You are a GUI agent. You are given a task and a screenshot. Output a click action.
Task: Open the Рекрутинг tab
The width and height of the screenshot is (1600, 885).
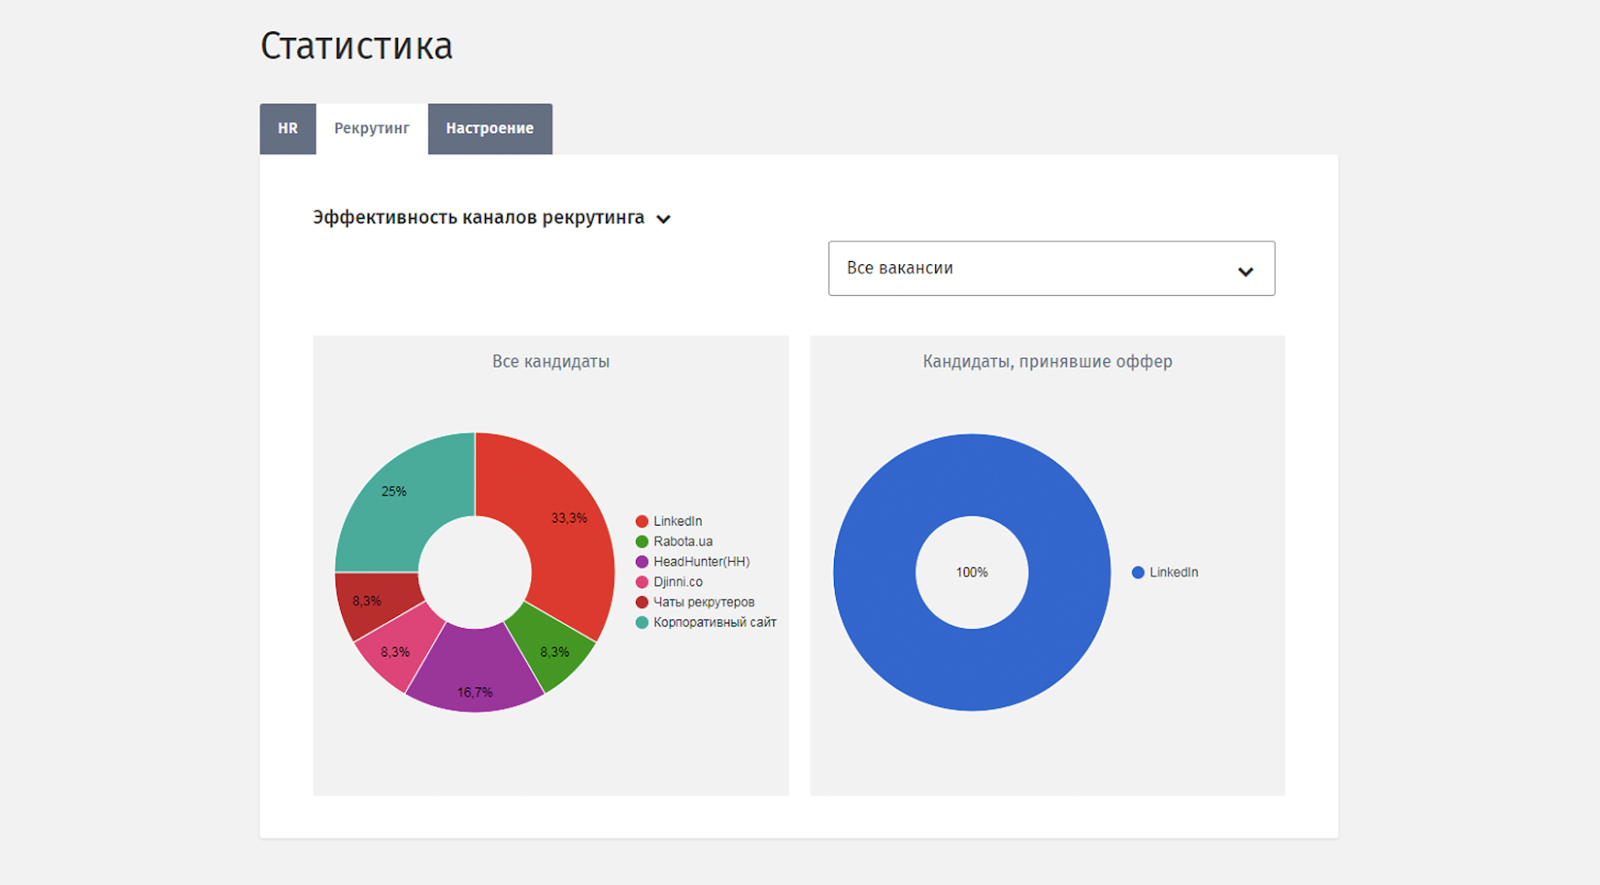pyautogui.click(x=372, y=129)
